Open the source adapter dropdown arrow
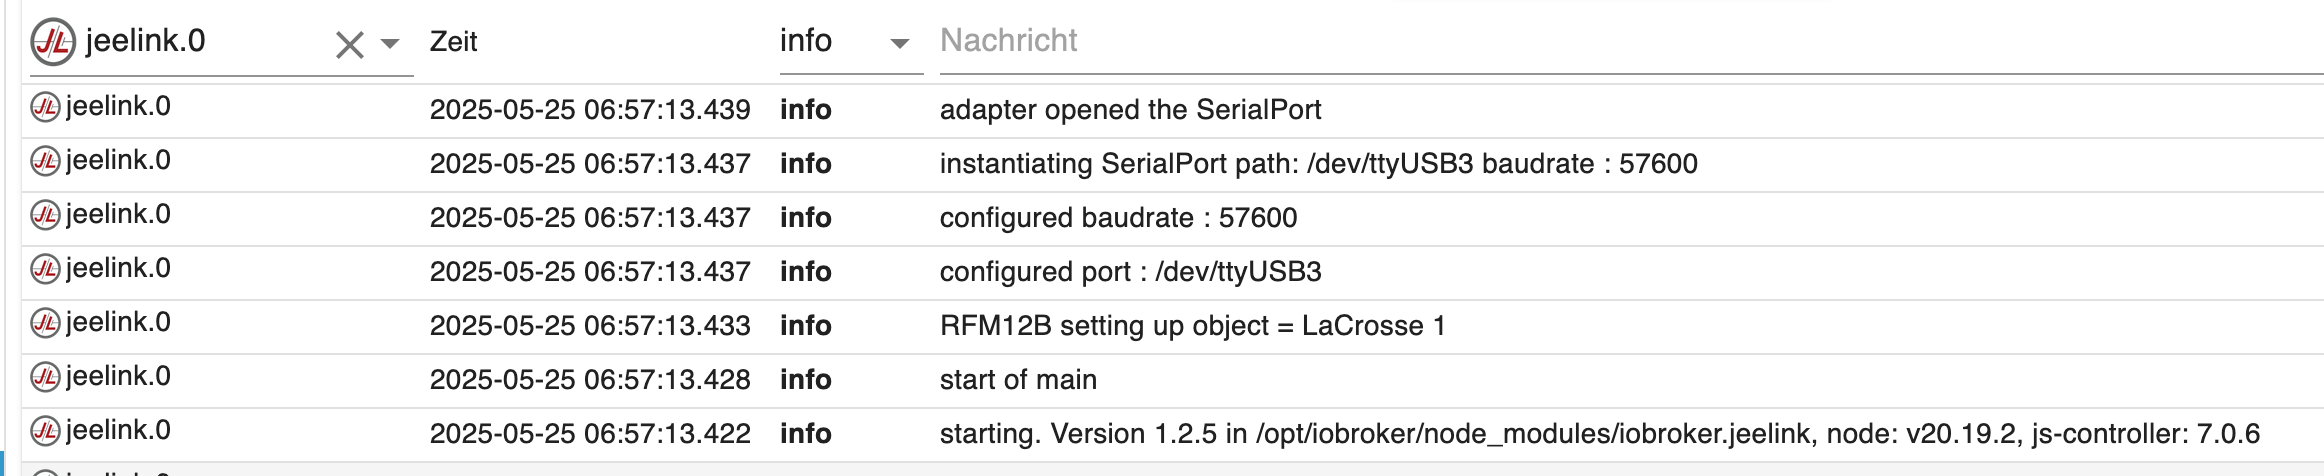2324x476 pixels. [x=391, y=44]
